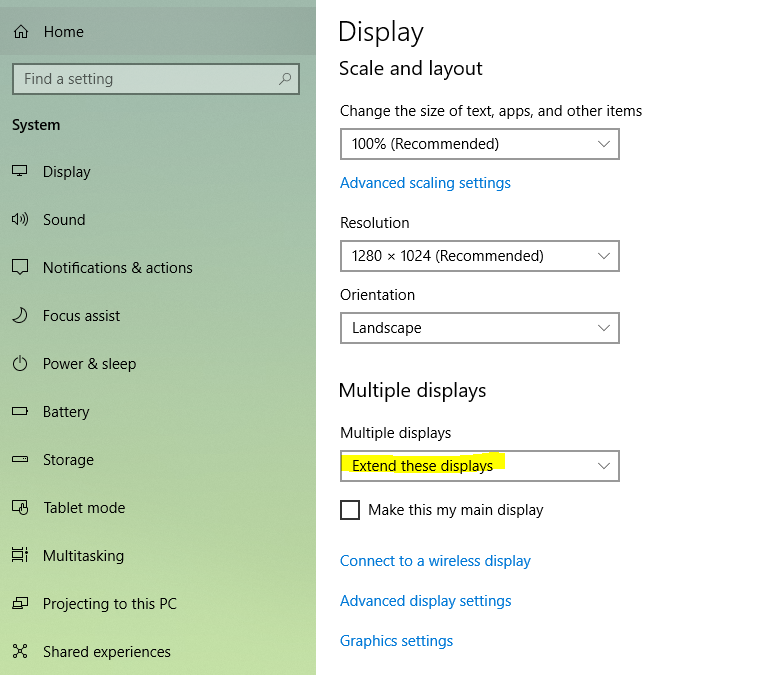The width and height of the screenshot is (775, 675).
Task: Open Advanced scaling settings link
Action: click(425, 183)
